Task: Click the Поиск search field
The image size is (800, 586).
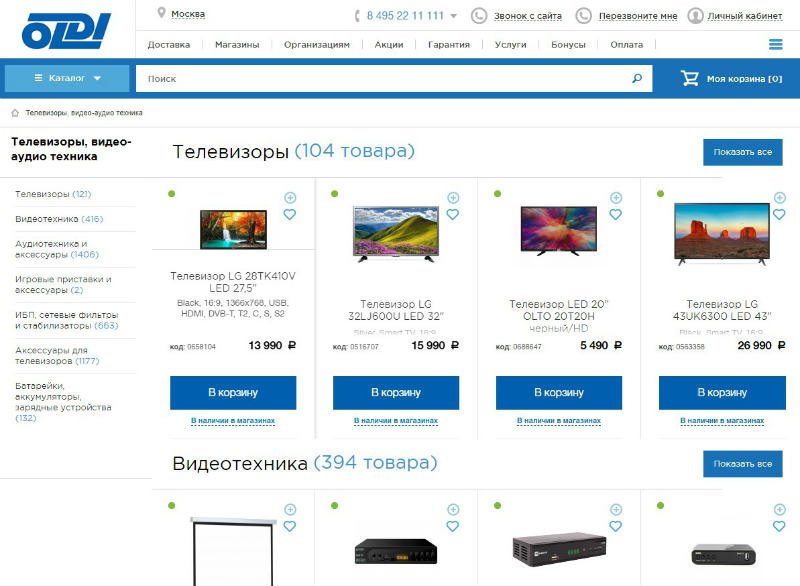Action: [383, 79]
